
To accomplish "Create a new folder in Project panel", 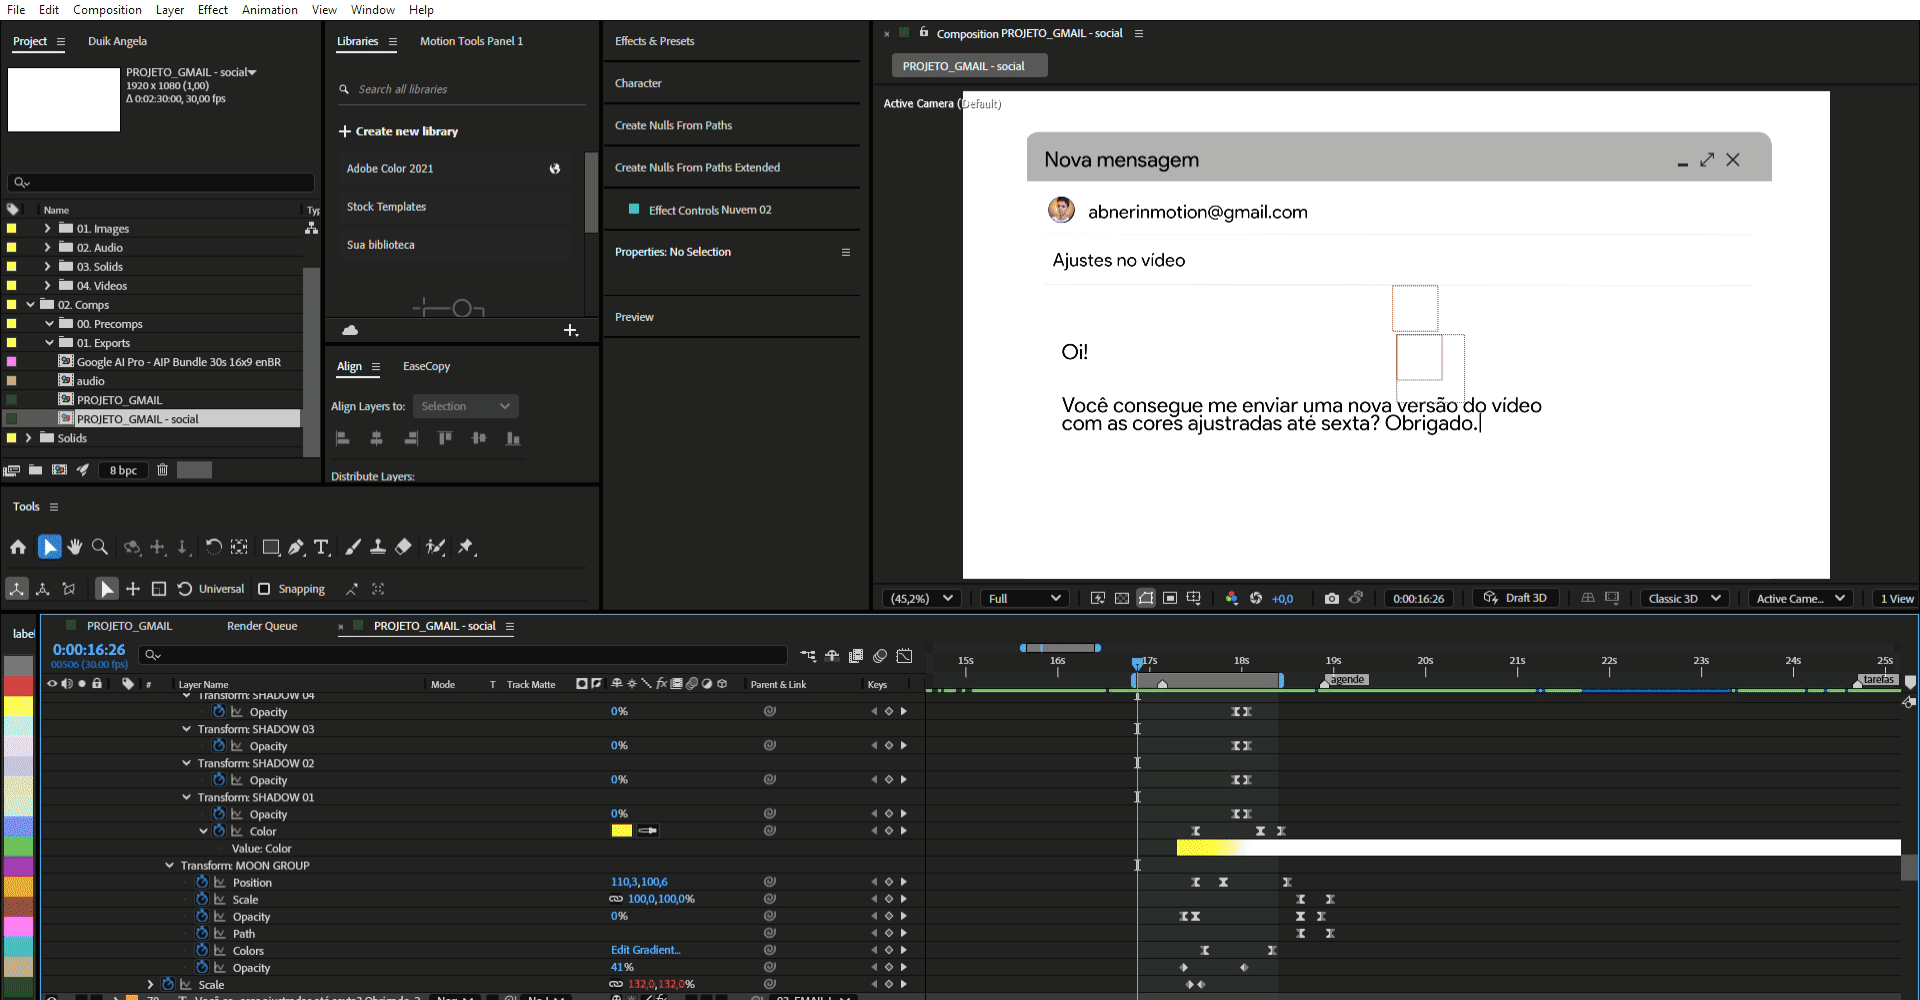I will (36, 470).
